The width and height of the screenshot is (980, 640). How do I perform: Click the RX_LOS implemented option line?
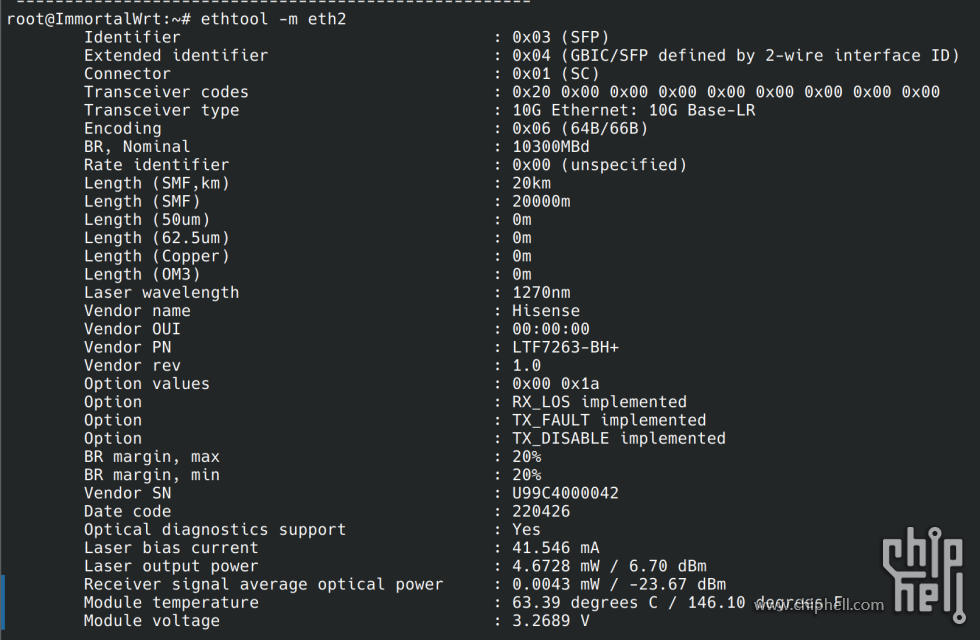[599, 402]
